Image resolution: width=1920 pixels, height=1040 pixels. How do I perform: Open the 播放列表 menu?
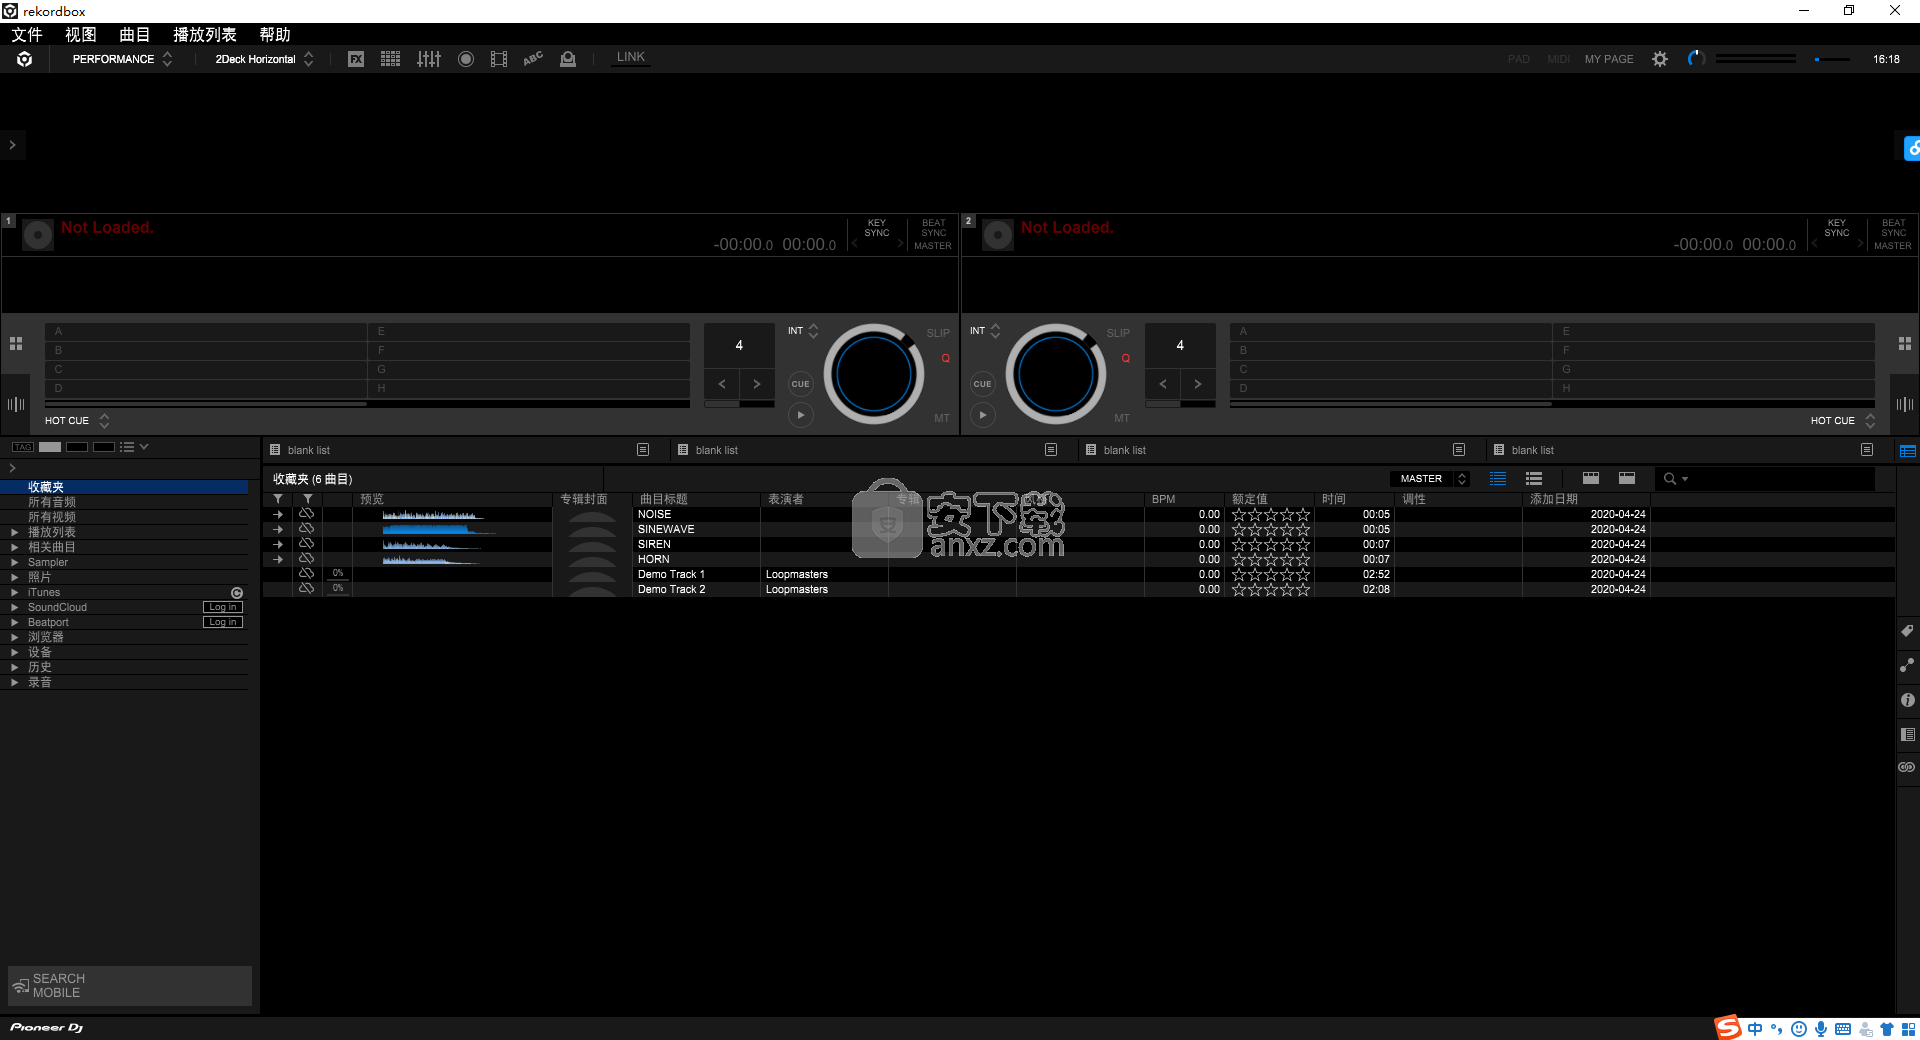click(205, 35)
